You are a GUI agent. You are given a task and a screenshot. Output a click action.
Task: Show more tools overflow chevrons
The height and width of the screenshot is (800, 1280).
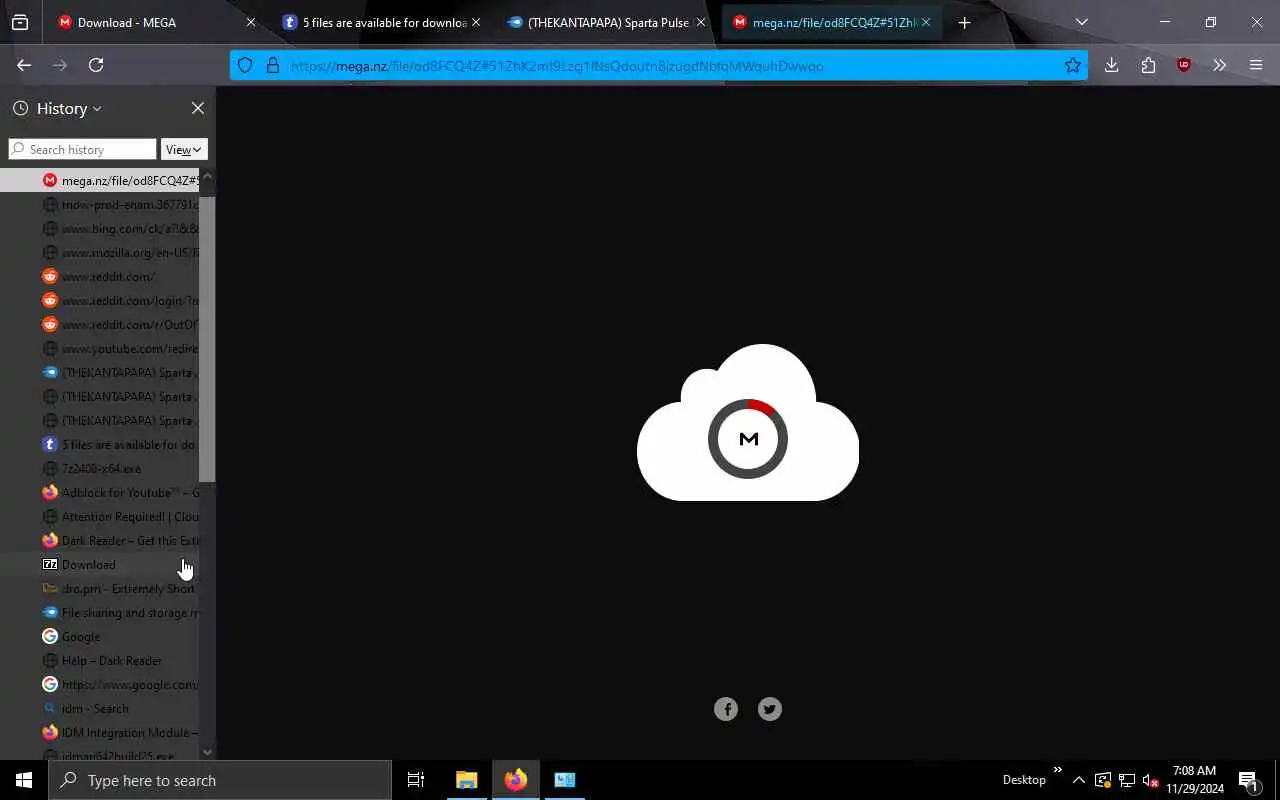(1219, 65)
